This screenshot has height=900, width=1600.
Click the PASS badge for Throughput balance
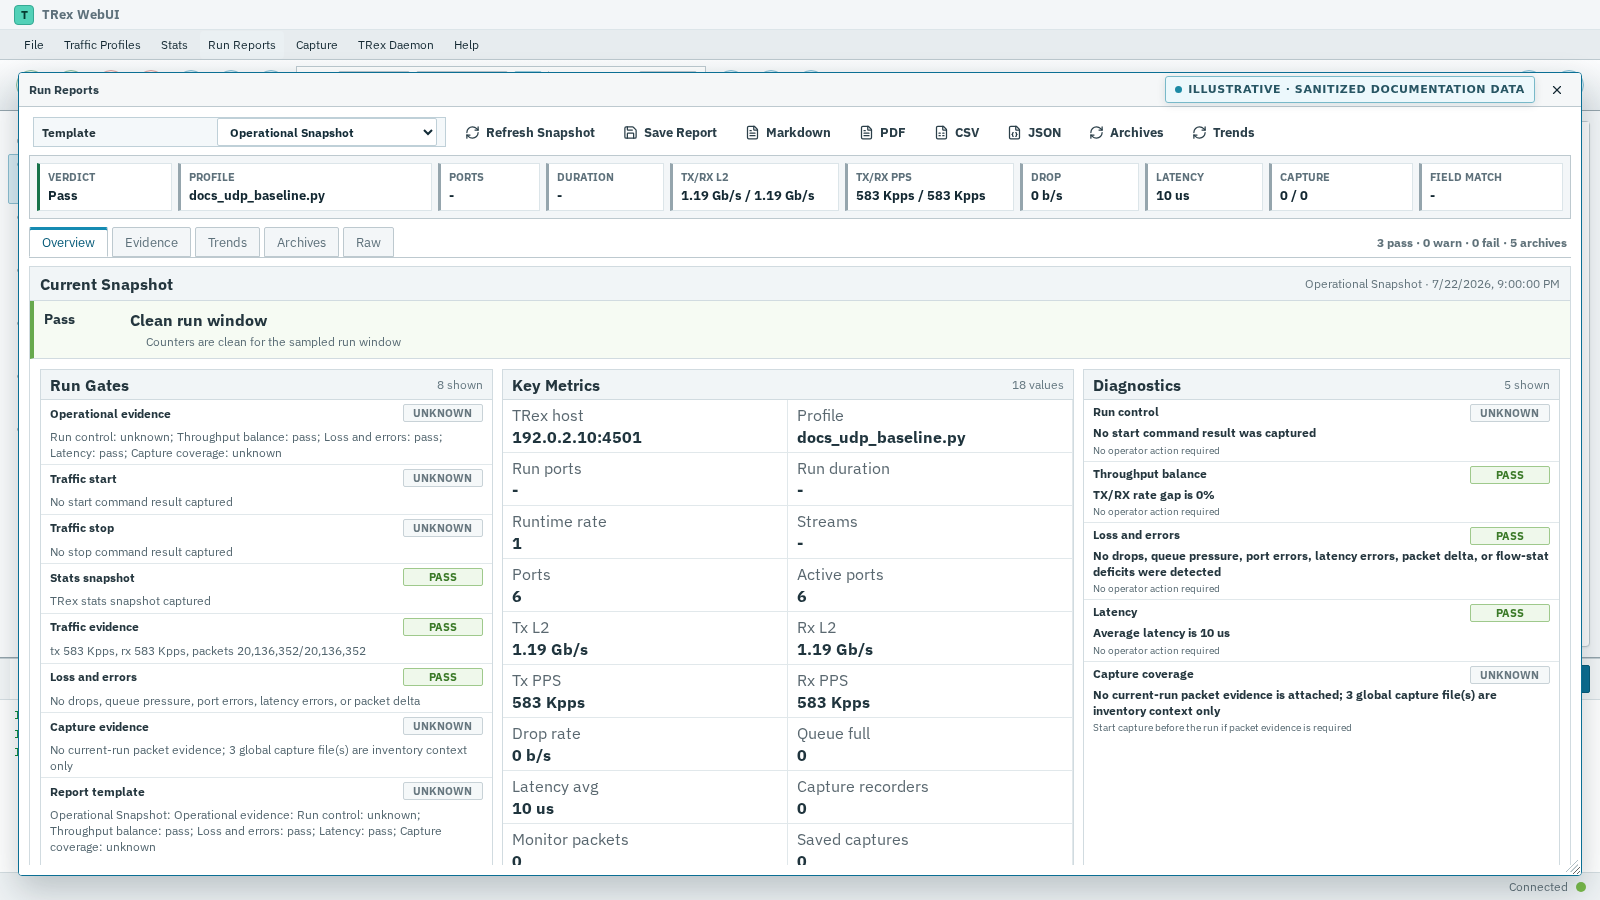1510,475
